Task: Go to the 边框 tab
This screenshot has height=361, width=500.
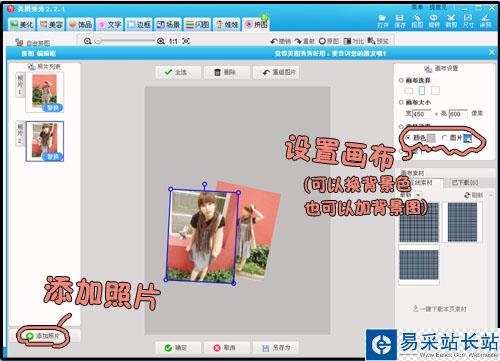Action: [139, 24]
